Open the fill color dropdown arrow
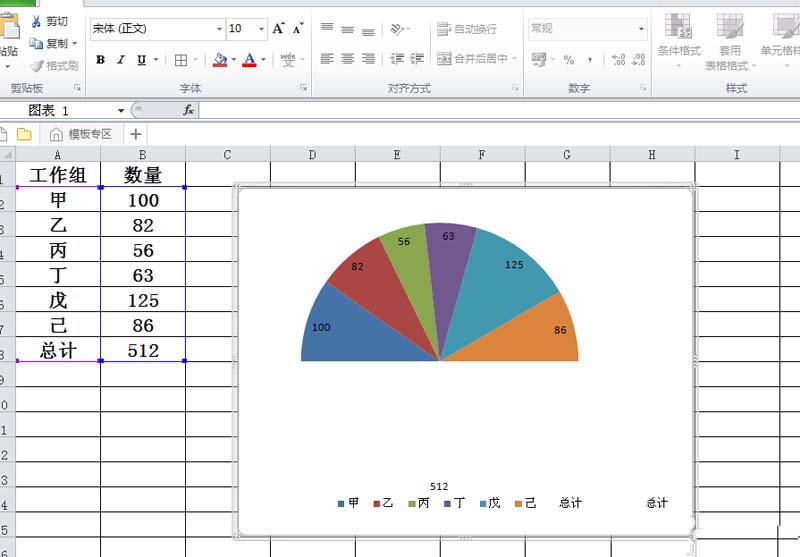The height and width of the screenshot is (557, 800). coord(234,60)
